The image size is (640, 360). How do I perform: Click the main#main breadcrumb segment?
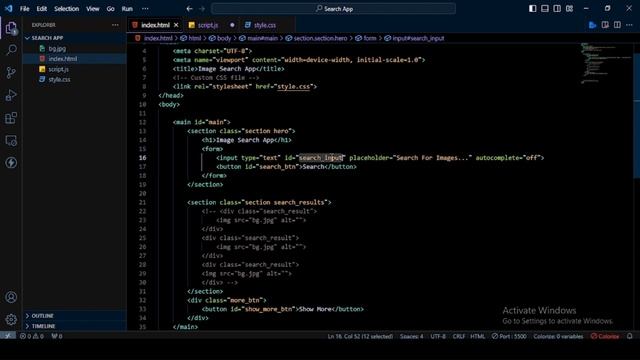(x=259, y=38)
